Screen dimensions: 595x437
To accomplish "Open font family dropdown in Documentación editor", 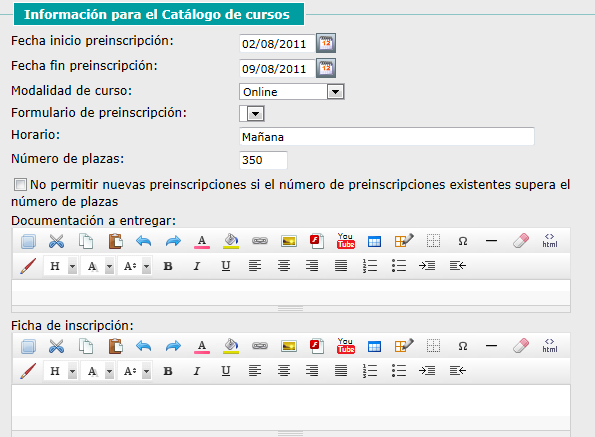I will pyautogui.click(x=98, y=266).
